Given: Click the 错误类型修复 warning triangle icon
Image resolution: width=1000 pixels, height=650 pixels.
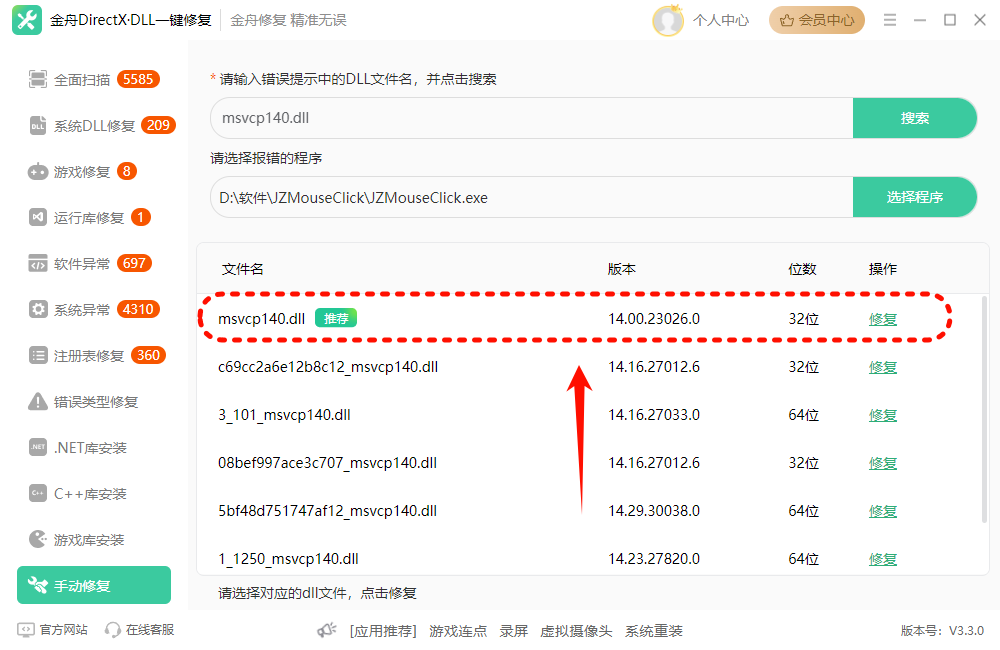Looking at the screenshot, I should point(38,401).
